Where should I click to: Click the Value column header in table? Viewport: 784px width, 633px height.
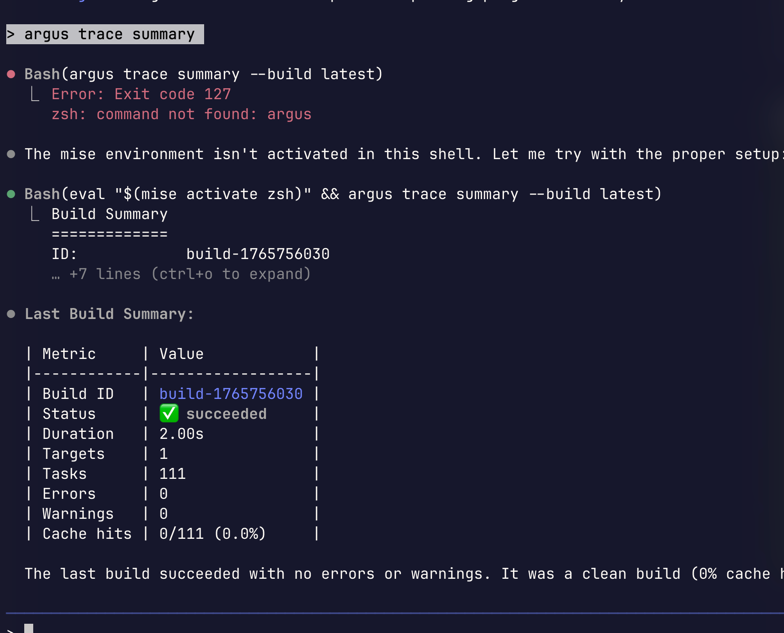click(181, 354)
